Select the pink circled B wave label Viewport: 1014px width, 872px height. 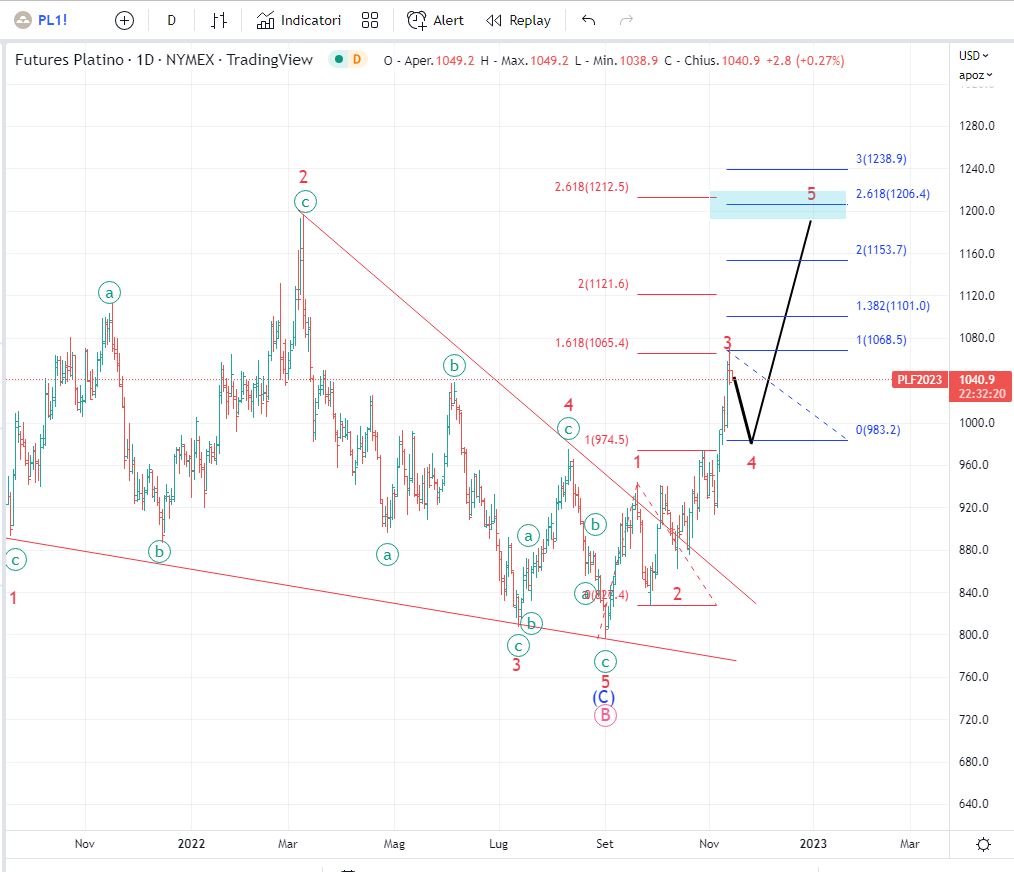(605, 715)
